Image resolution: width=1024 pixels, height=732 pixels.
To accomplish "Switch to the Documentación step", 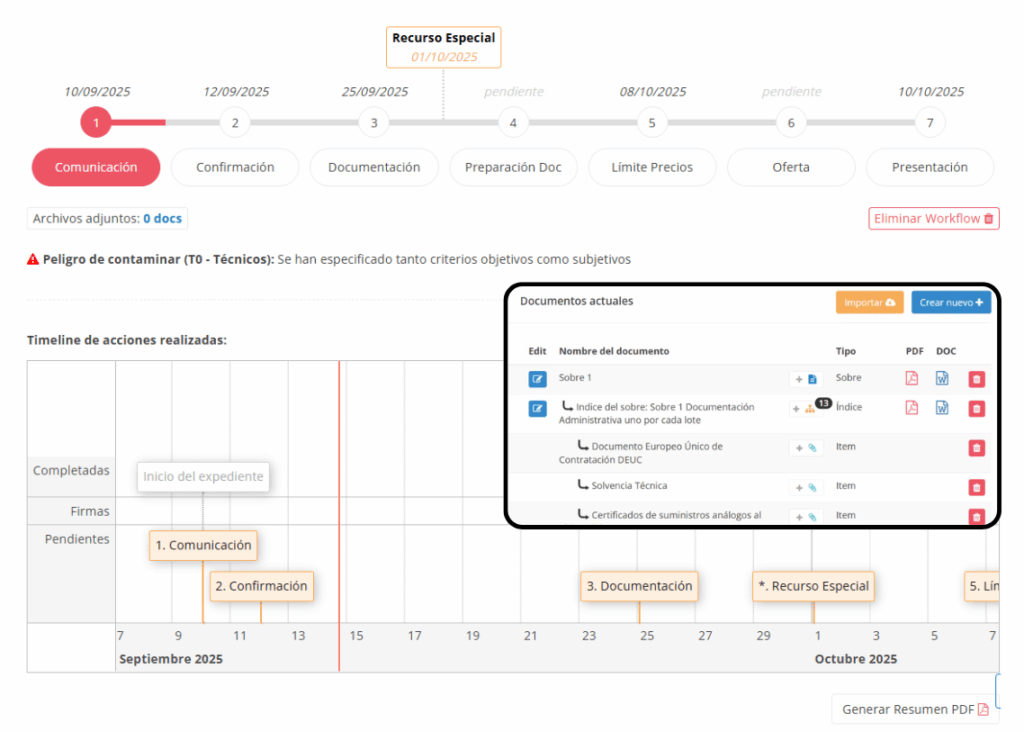I will pos(374,167).
